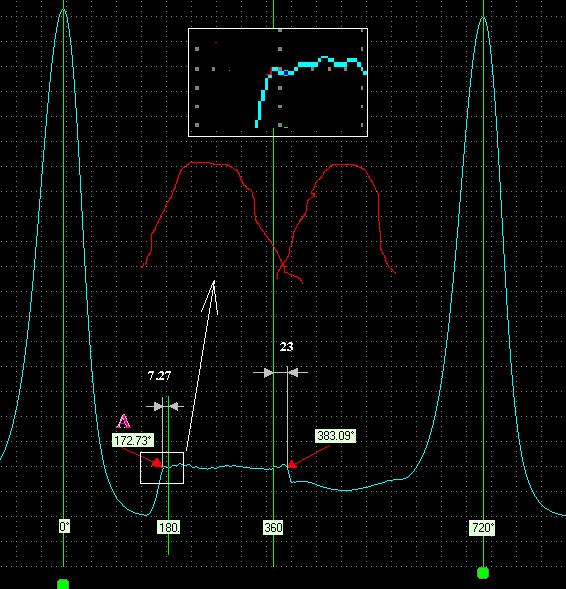Click the pink letter A annotation
The image size is (566, 589).
[x=124, y=421]
